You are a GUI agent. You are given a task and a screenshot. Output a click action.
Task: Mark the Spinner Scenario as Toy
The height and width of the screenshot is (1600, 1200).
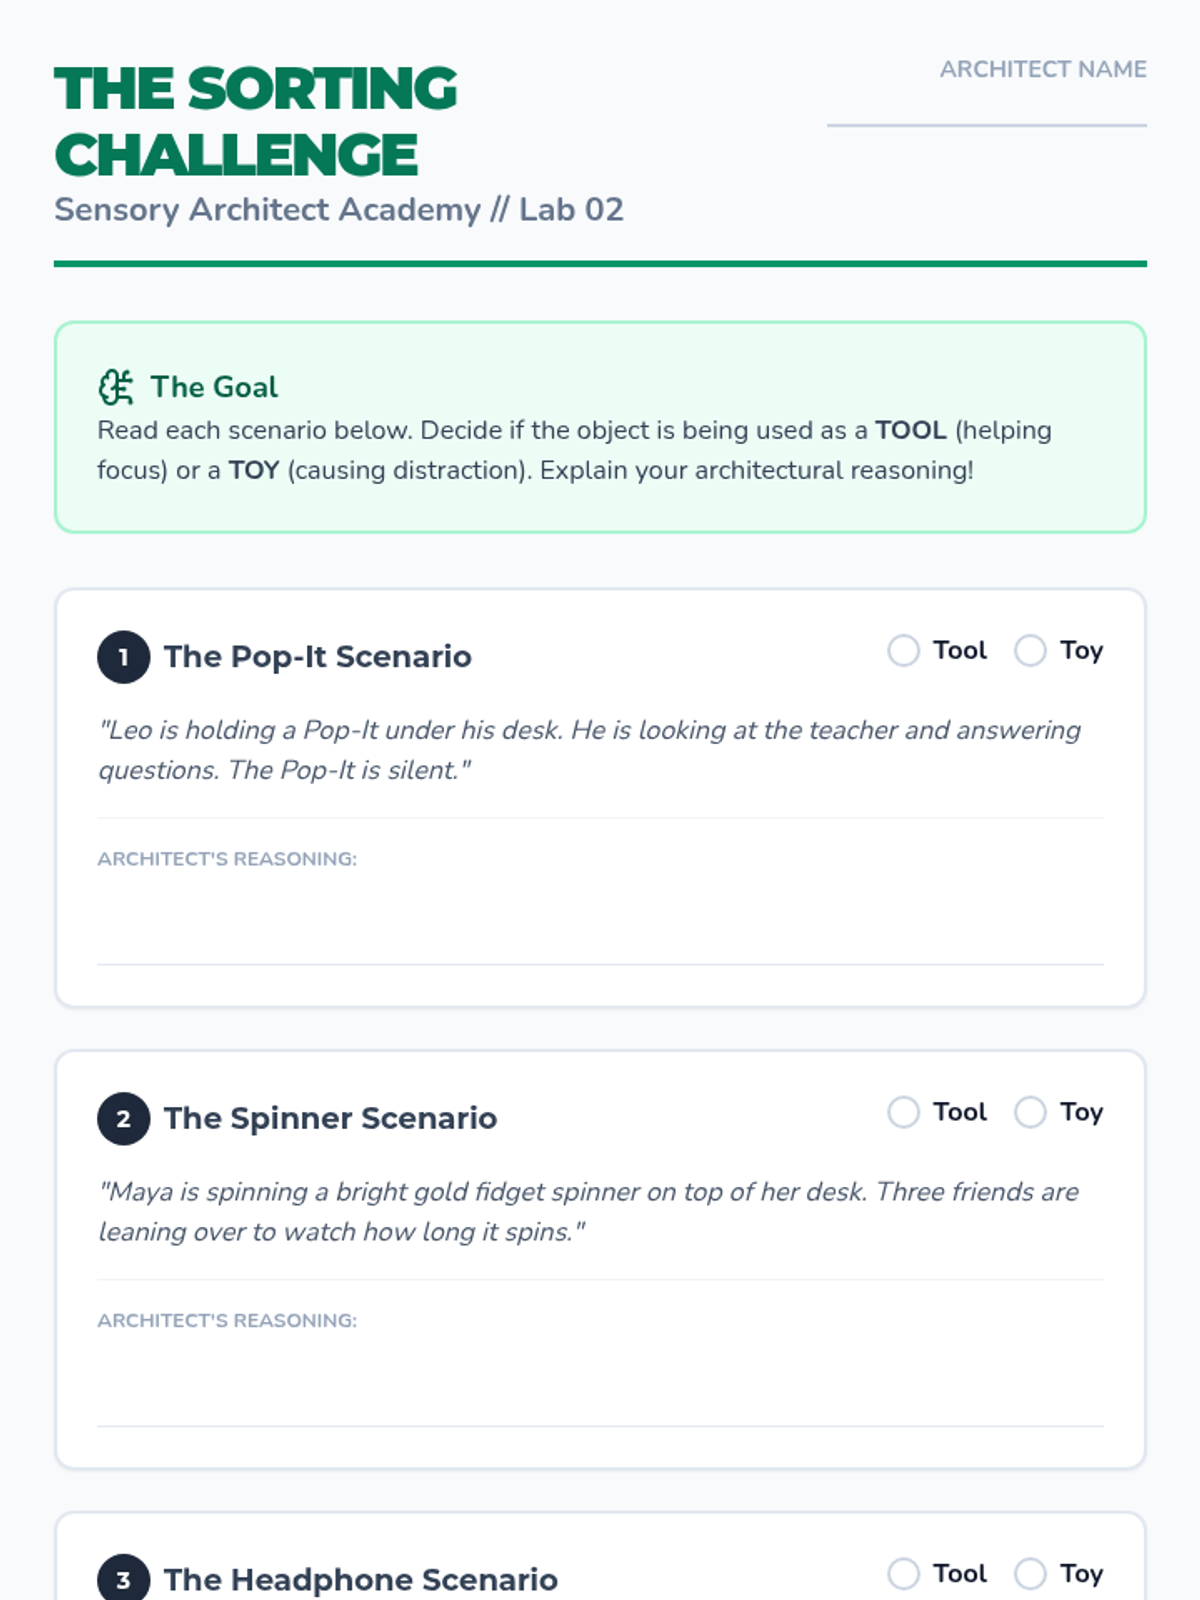coord(1030,1112)
